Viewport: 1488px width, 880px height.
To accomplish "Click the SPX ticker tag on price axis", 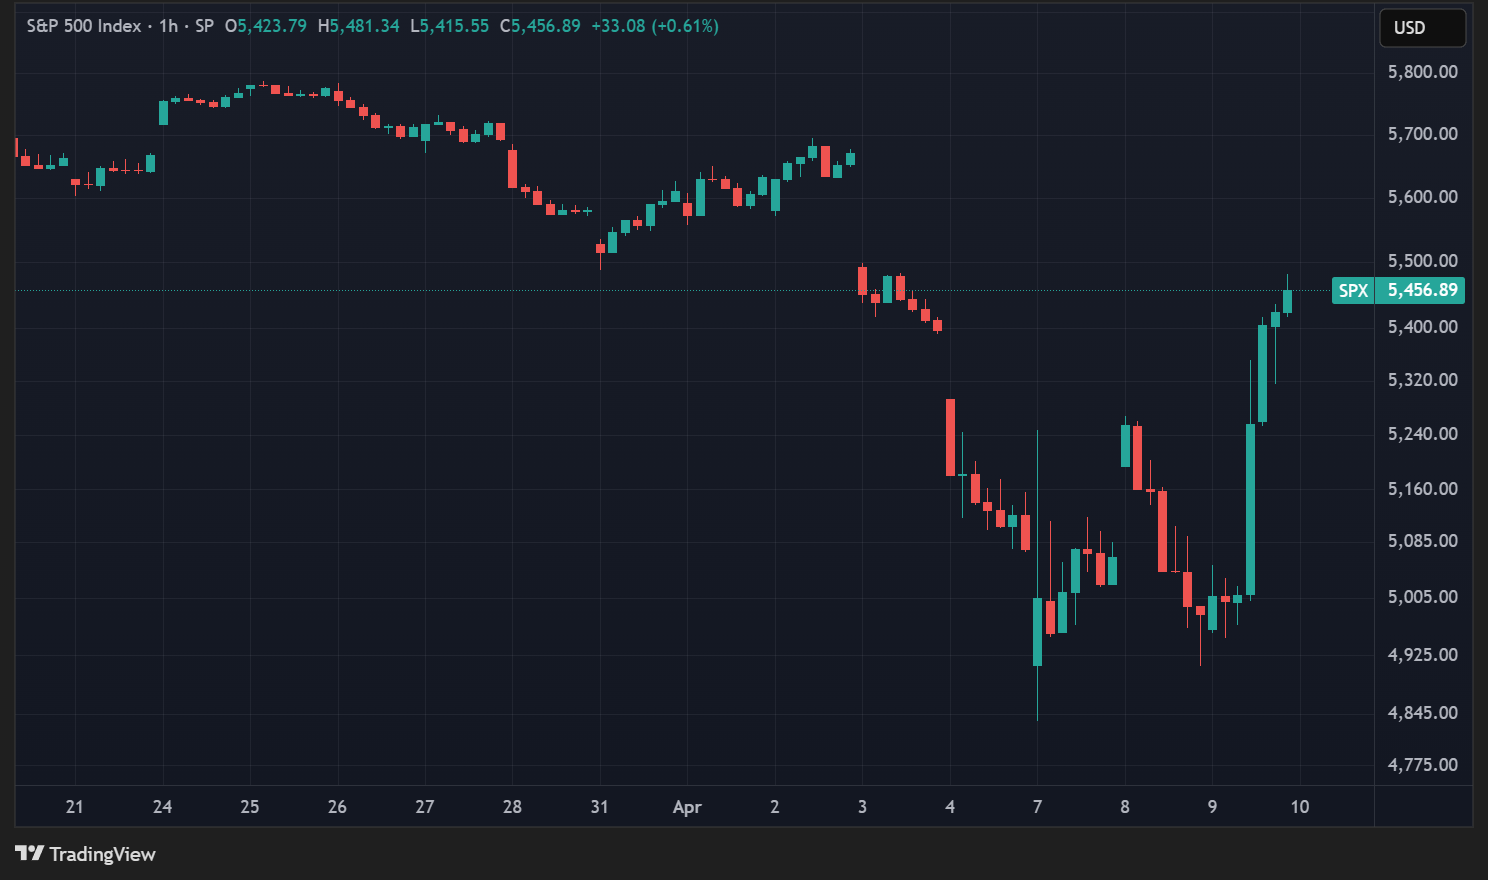I will pos(1353,290).
